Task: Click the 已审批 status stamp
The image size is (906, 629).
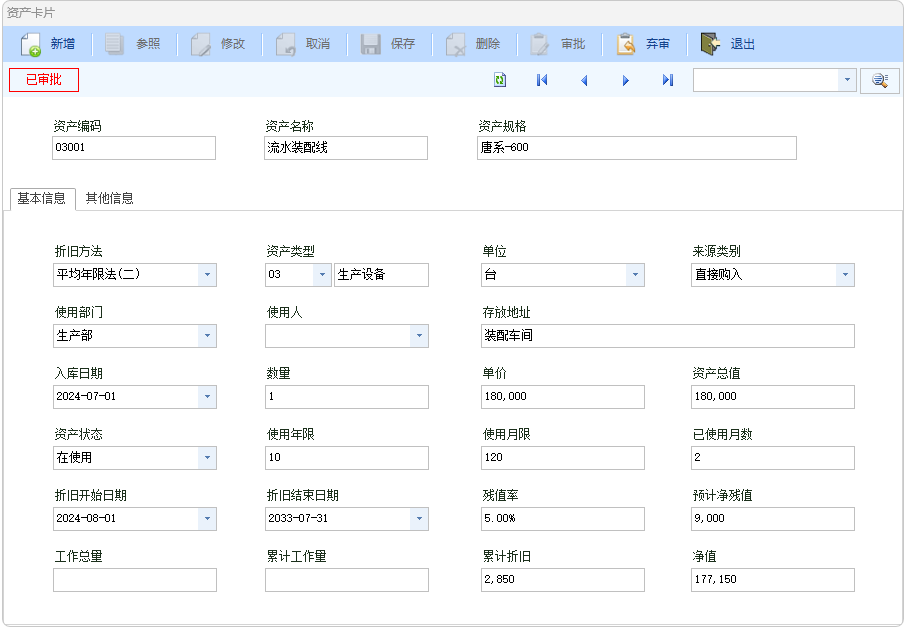Action: (44, 80)
